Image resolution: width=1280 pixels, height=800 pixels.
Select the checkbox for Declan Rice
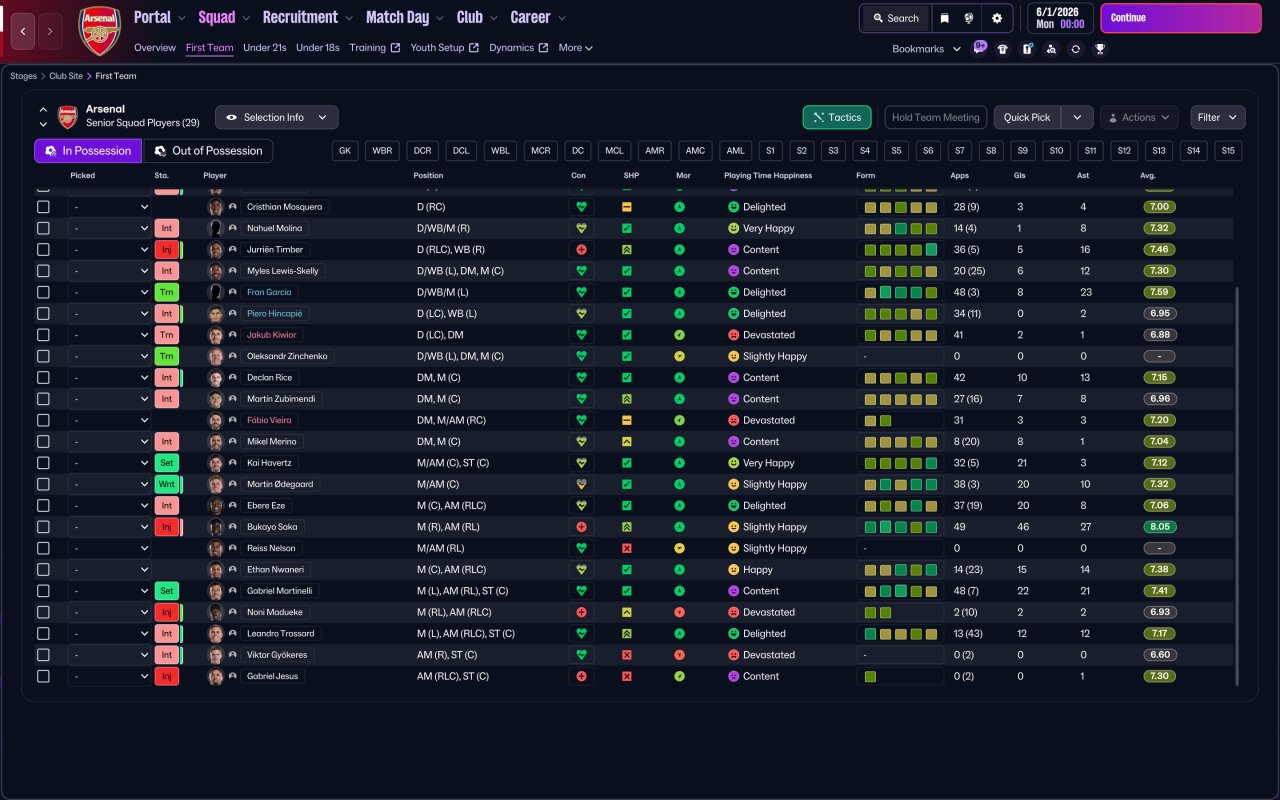43,378
